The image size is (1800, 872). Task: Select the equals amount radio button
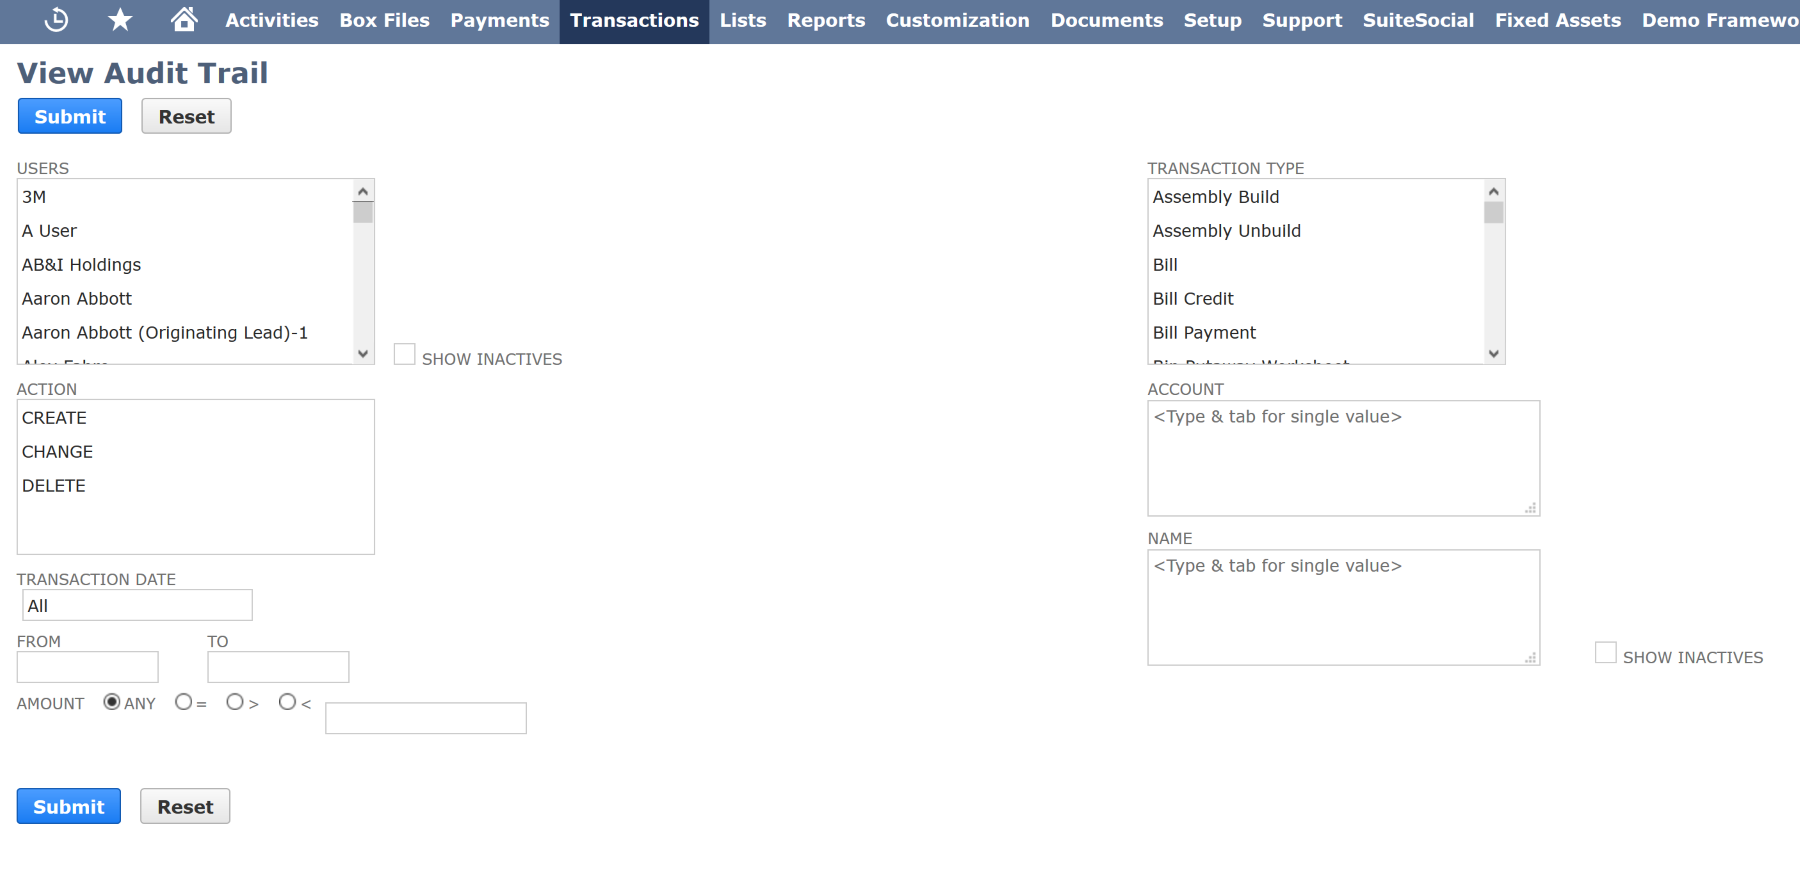coord(183,702)
